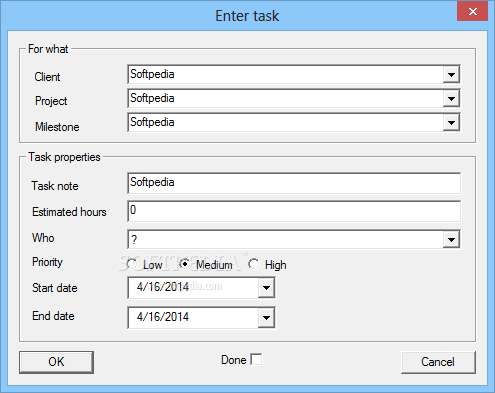Focus the Estimated hours field
495x393 pixels.
294,211
